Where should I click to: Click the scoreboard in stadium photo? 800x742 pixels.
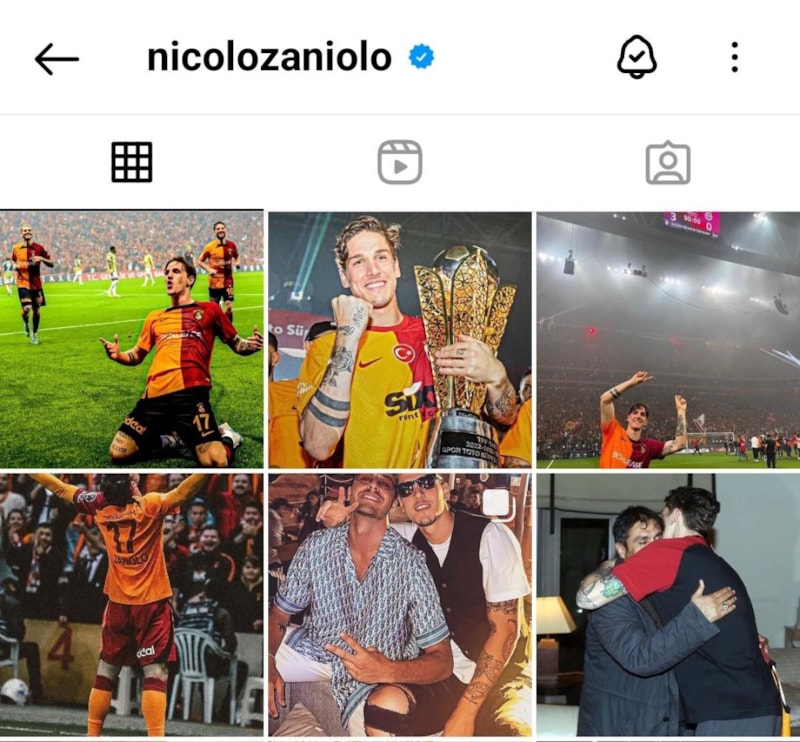point(691,224)
